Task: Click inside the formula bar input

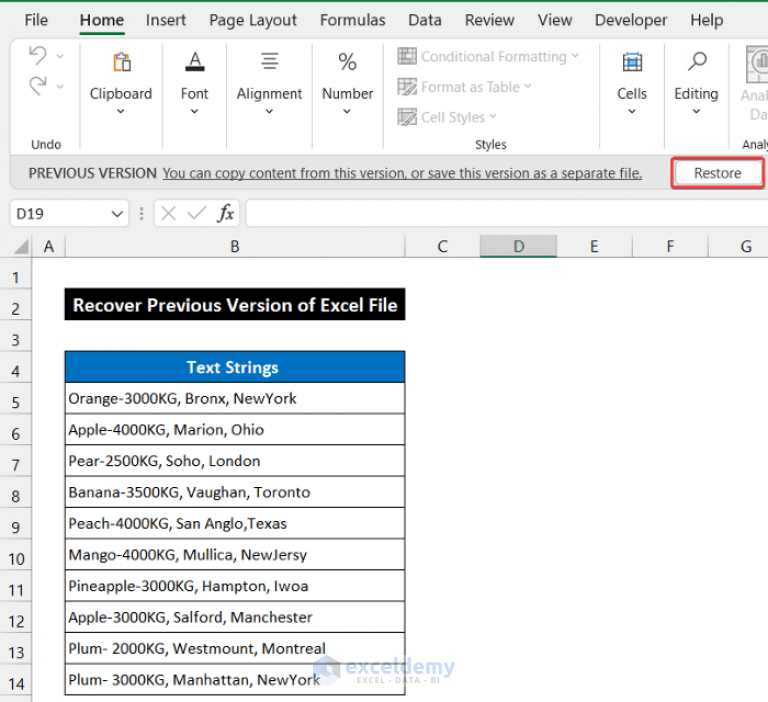Action: (506, 214)
